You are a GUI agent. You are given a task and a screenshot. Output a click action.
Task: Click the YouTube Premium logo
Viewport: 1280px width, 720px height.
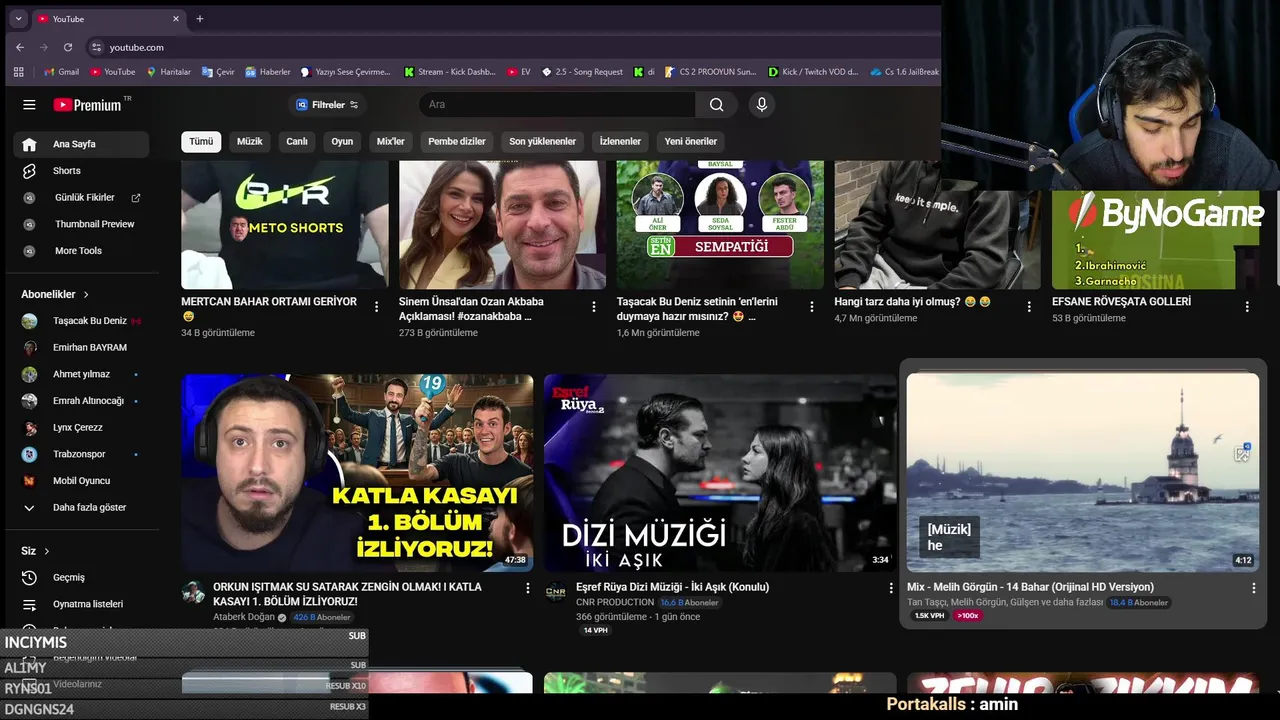tap(87, 105)
